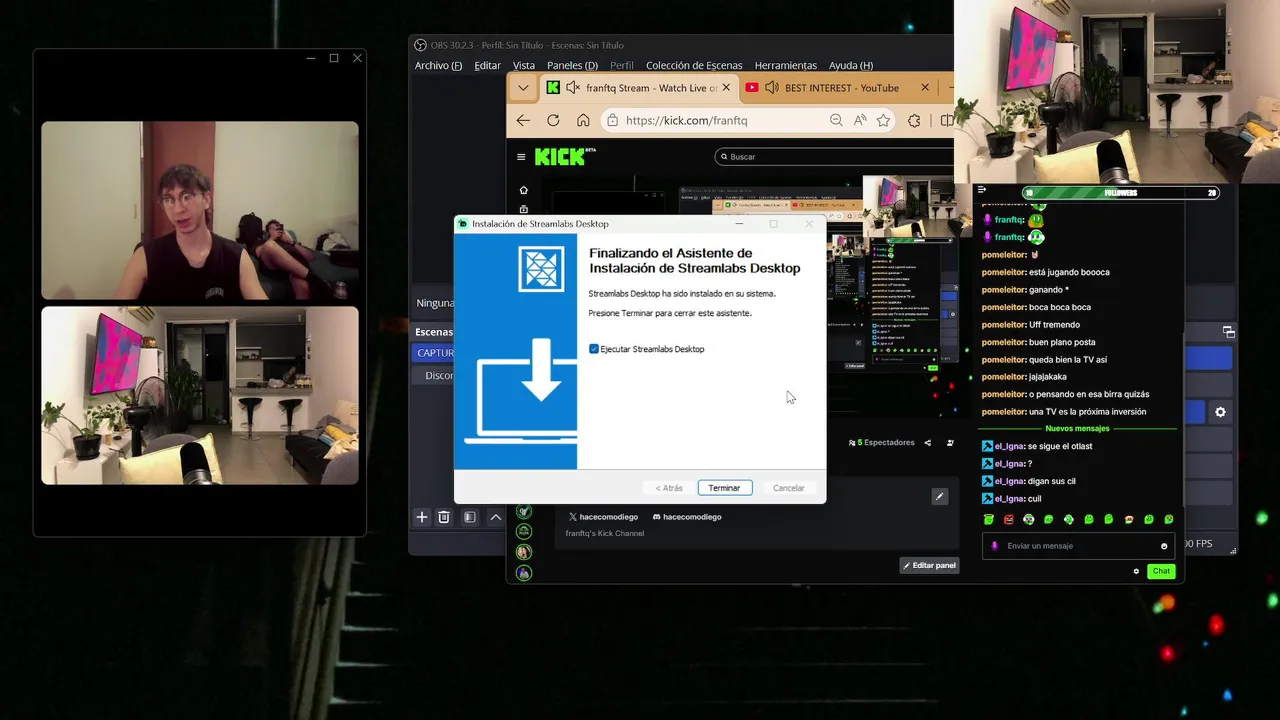This screenshot has height=720, width=1280.
Task: Open Ayuda menu in OBS
Action: coord(851,66)
